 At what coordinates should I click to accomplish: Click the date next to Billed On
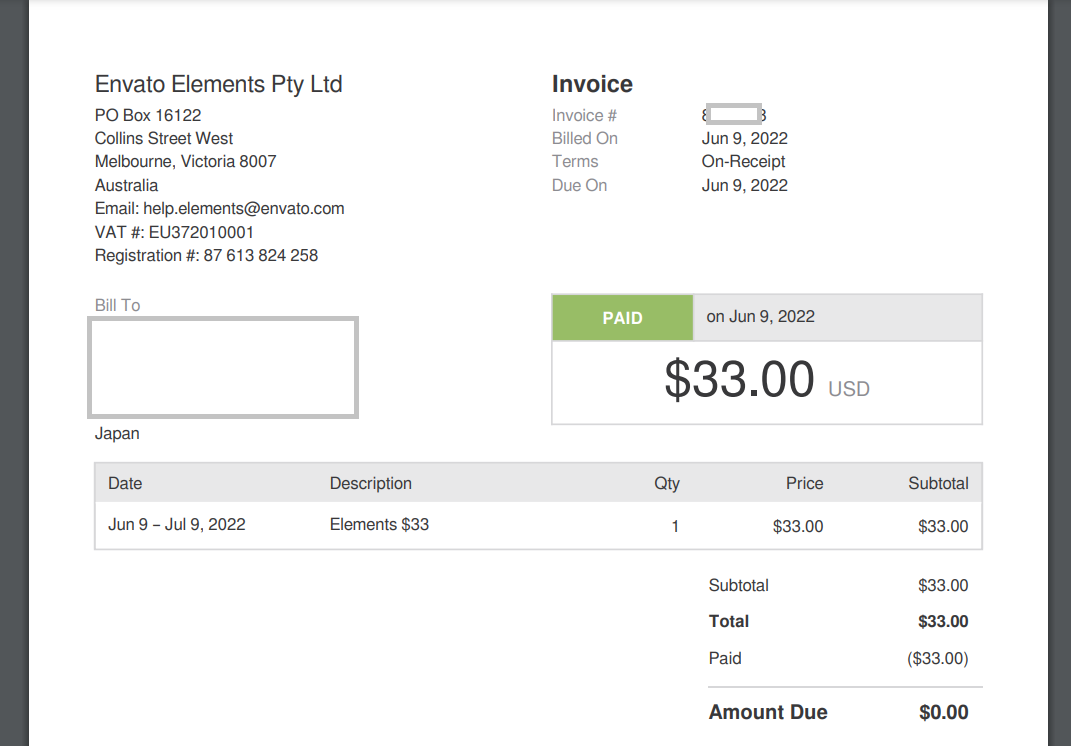(x=744, y=139)
